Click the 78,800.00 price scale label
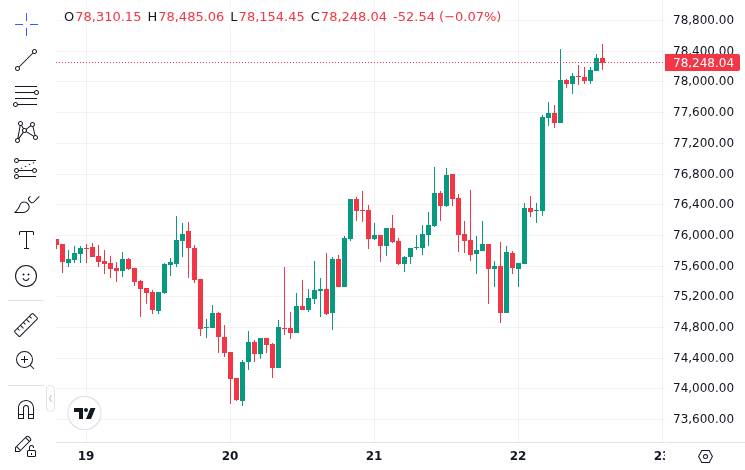Screen dimensions: 745x470 [703, 19]
